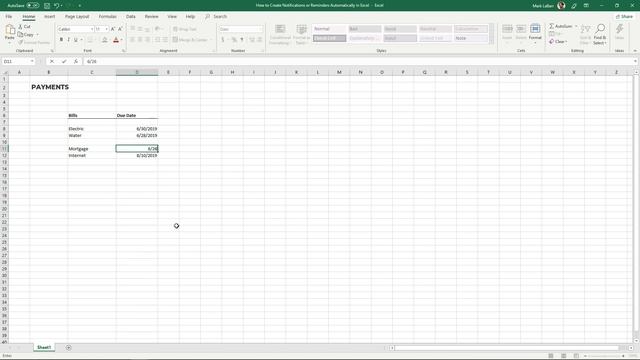Switch to the Page Layout tab
The image size is (640, 360).
pyautogui.click(x=77, y=16)
